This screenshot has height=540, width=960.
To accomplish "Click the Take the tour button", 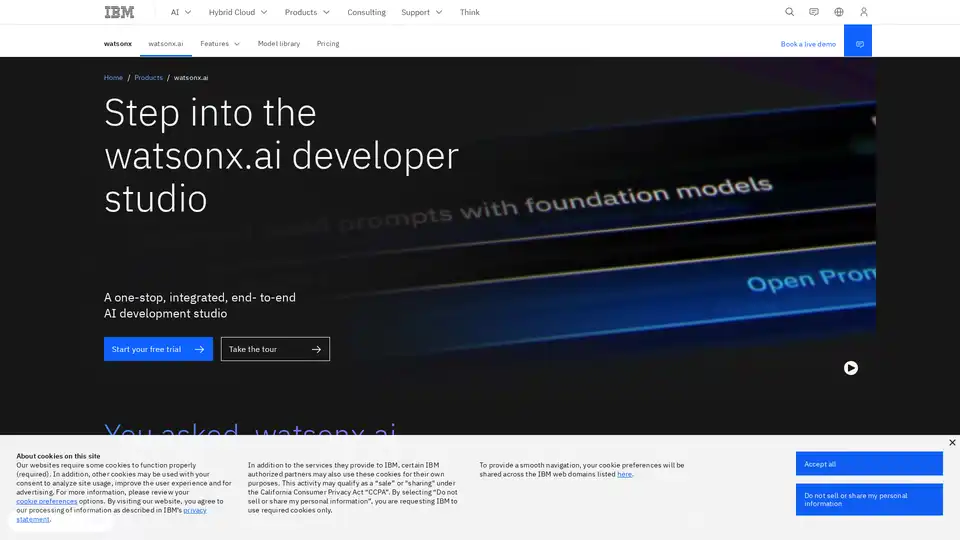I will click(275, 349).
